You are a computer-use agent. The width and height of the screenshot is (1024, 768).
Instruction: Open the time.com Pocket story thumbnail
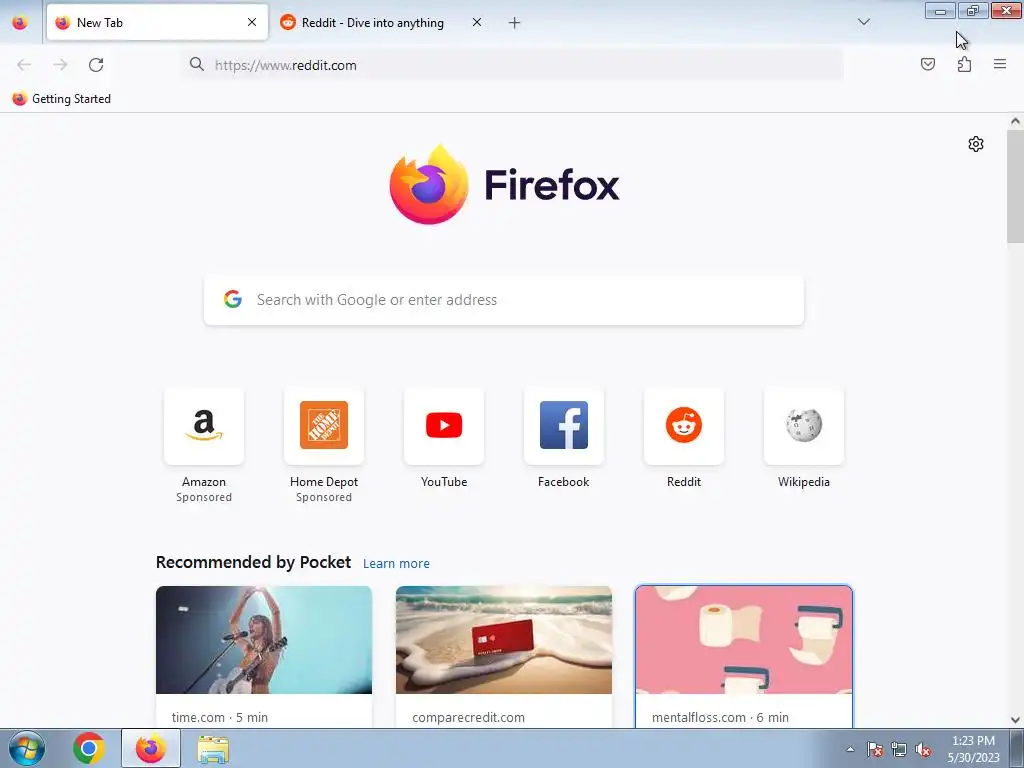pyautogui.click(x=264, y=640)
